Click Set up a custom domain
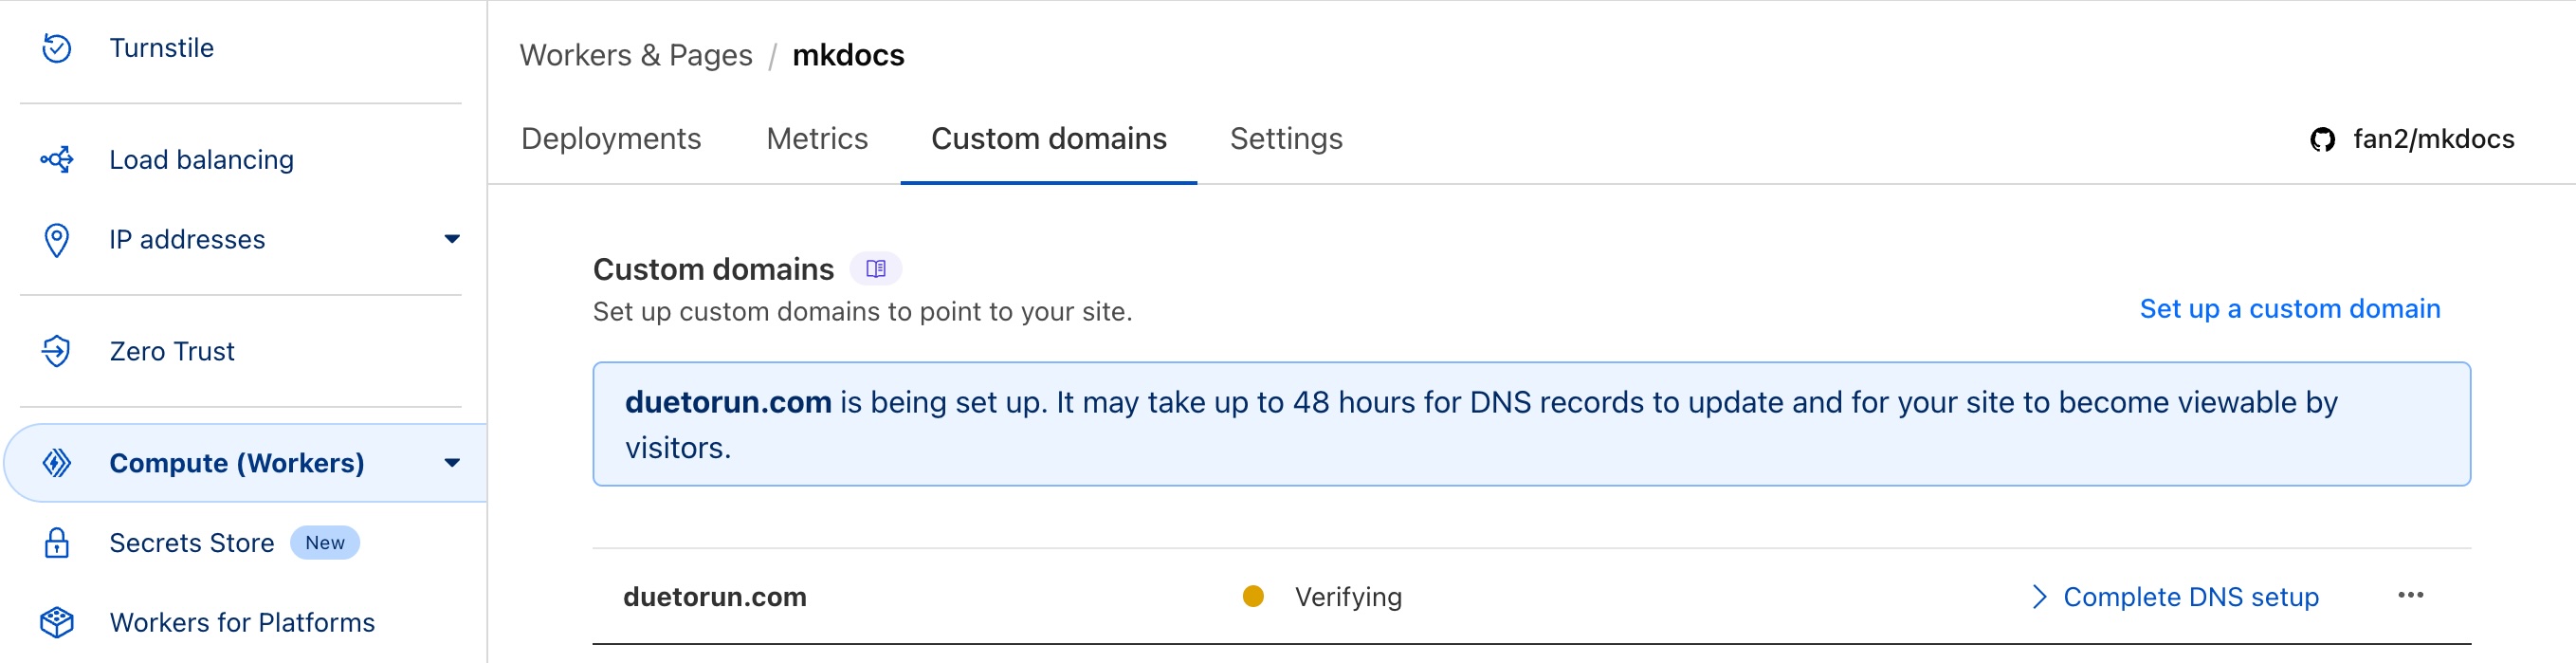The width and height of the screenshot is (2576, 663). pos(2290,308)
